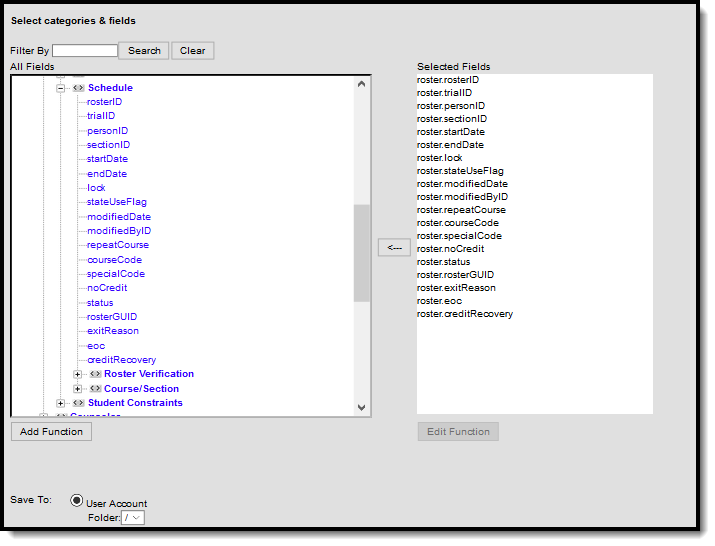The image size is (715, 546).
Task: Click the Roster Verification category label
Action: [x=149, y=374]
